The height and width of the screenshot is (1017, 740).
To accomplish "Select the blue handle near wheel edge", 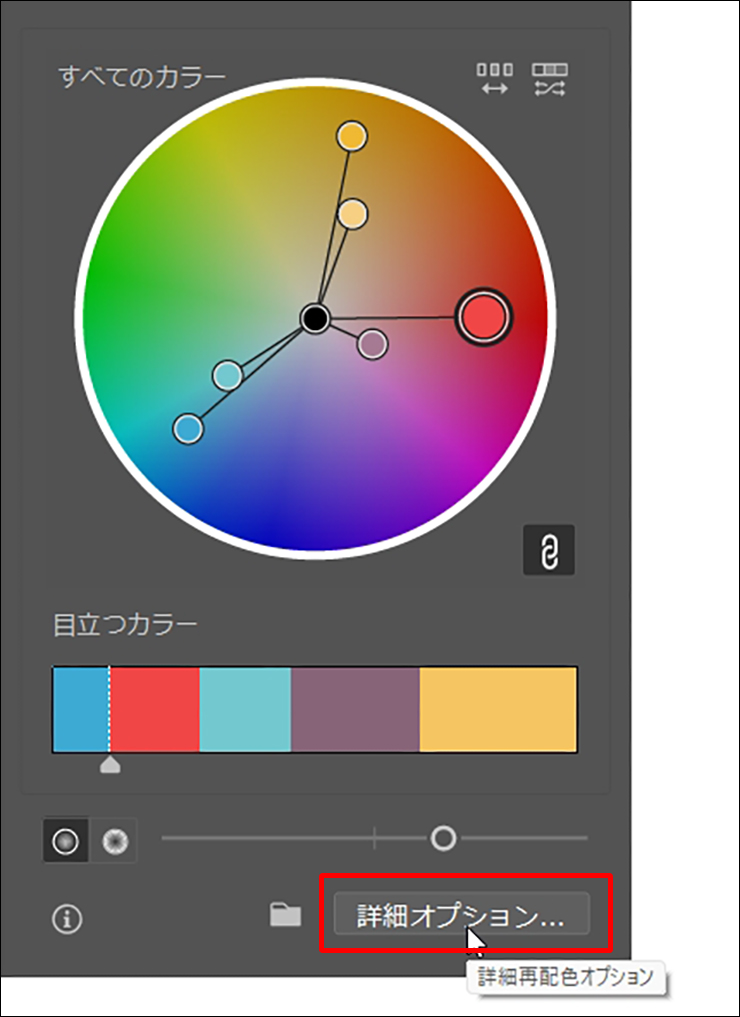I will pyautogui.click(x=188, y=429).
